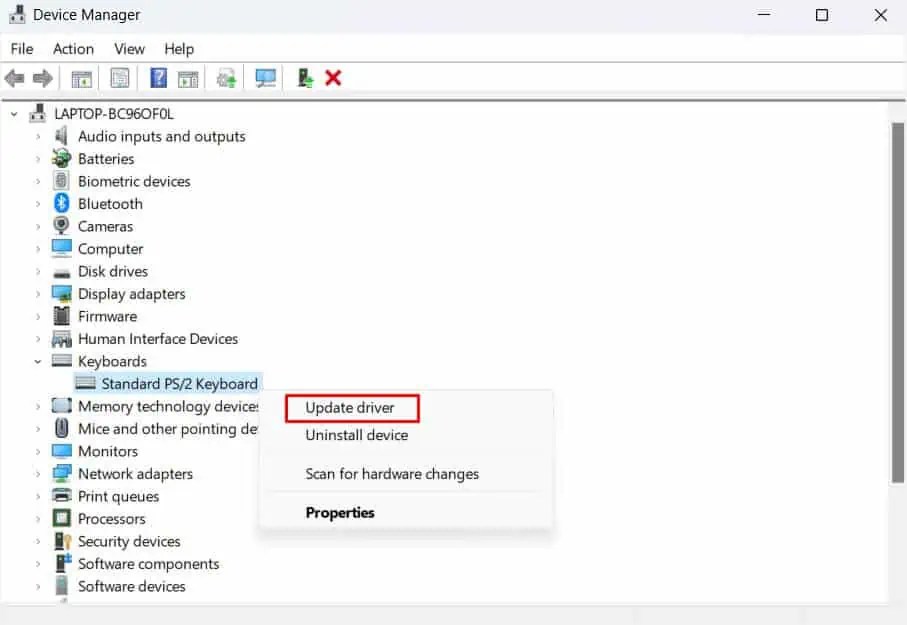Click the Show/Hide console tree icon
The height and width of the screenshot is (625, 907).
click(81, 77)
